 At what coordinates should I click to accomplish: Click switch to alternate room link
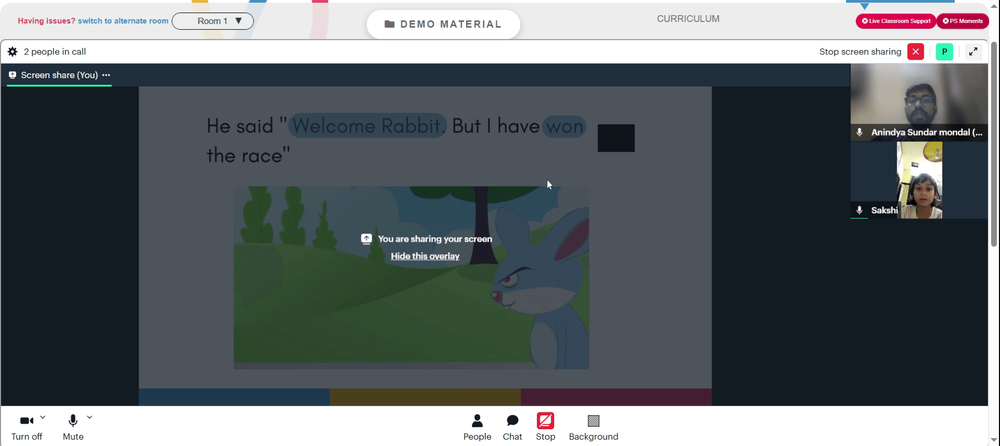pos(123,21)
